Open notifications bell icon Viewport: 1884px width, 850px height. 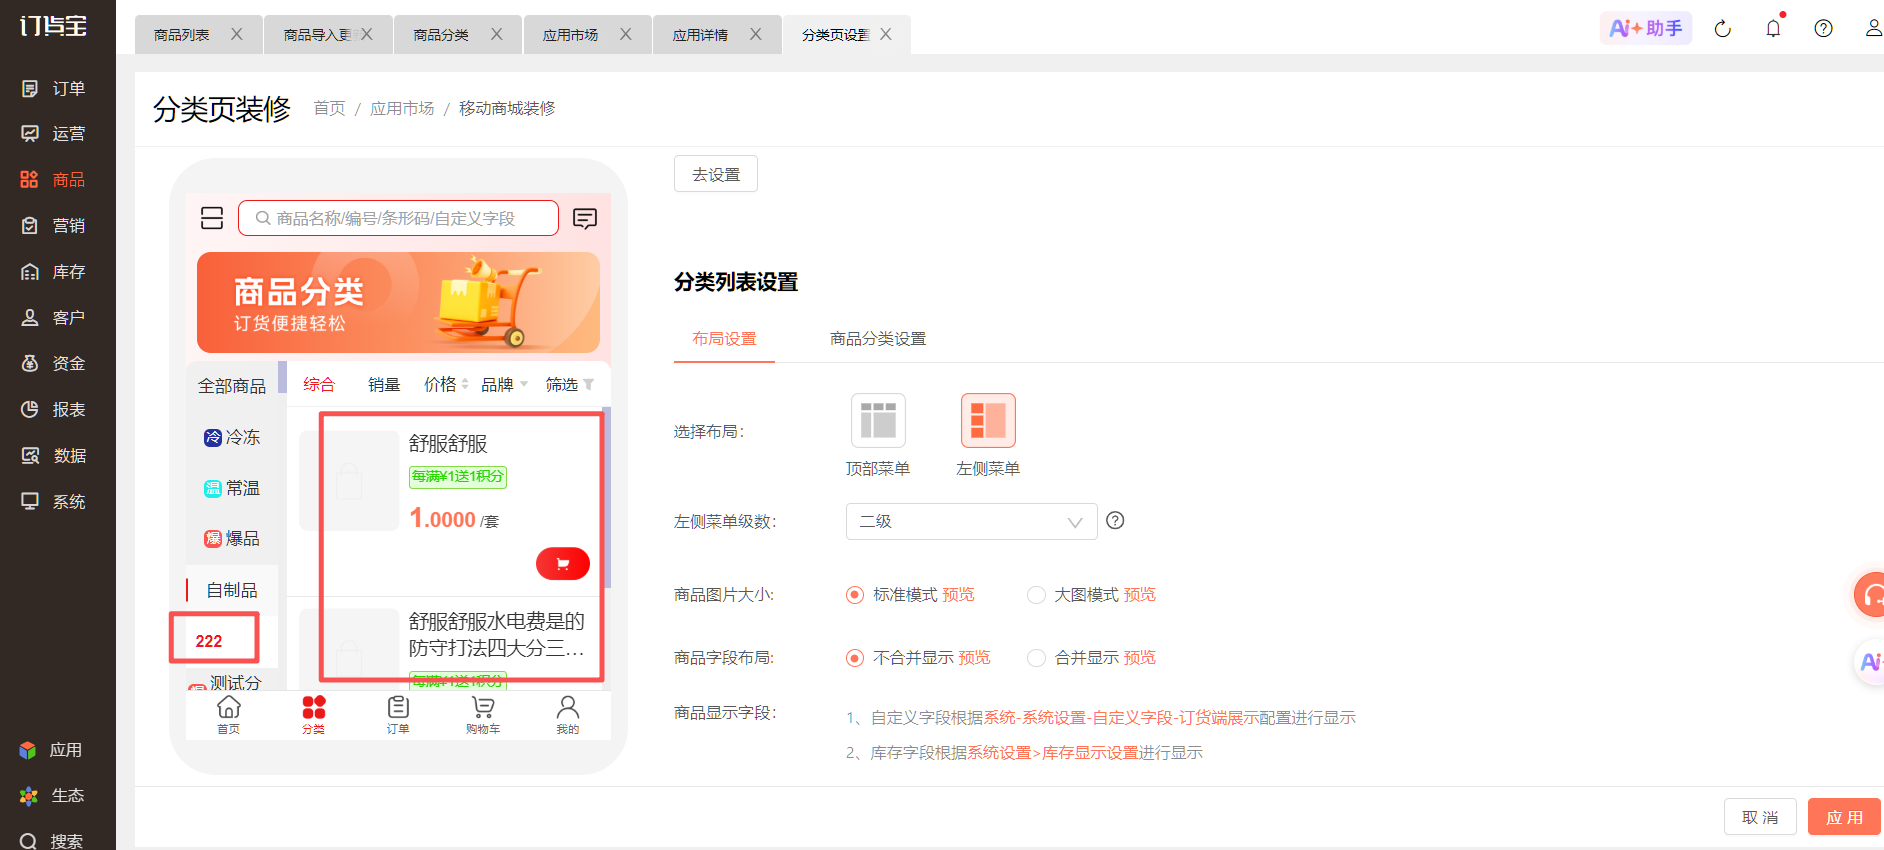coord(1773,28)
